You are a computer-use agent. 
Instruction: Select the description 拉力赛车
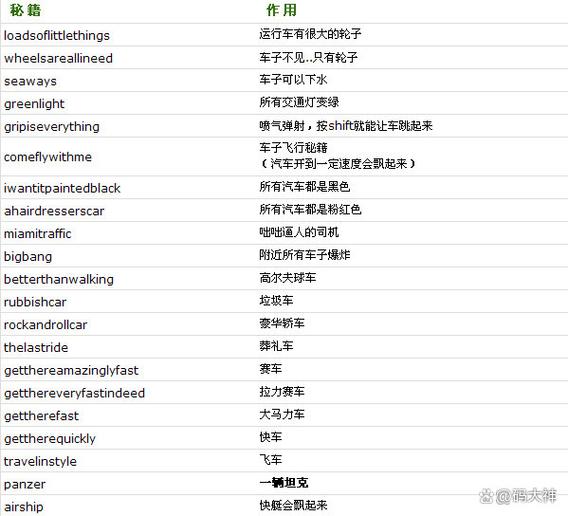point(282,392)
